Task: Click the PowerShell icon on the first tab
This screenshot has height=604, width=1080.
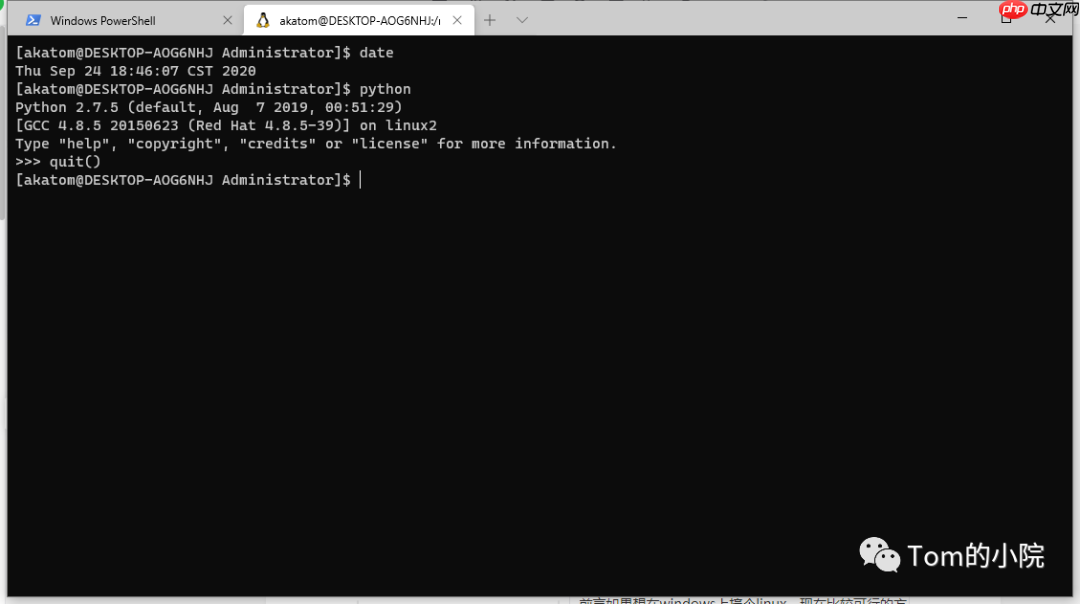Action: click(x=33, y=19)
